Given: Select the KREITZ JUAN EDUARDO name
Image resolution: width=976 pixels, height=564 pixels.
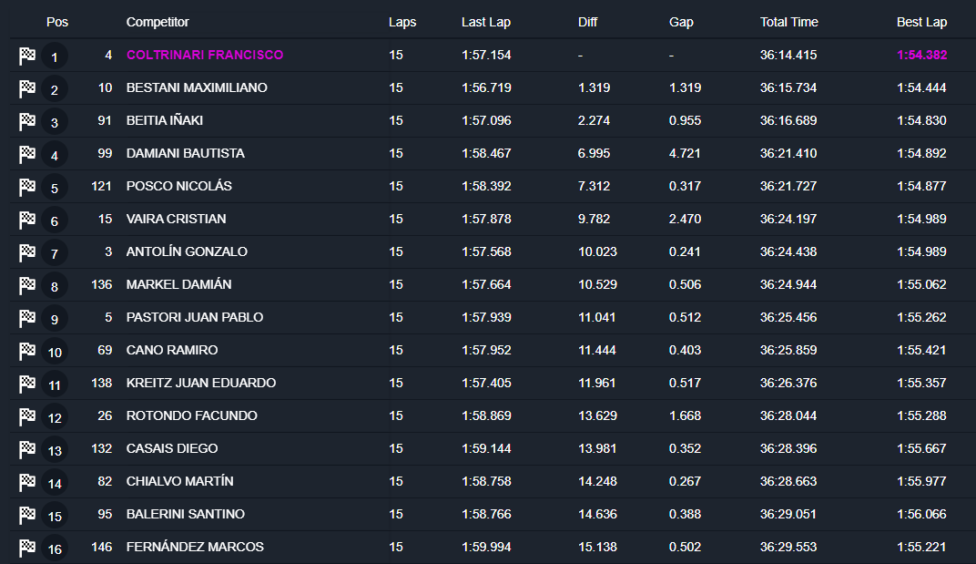Looking at the screenshot, I should (201, 383).
